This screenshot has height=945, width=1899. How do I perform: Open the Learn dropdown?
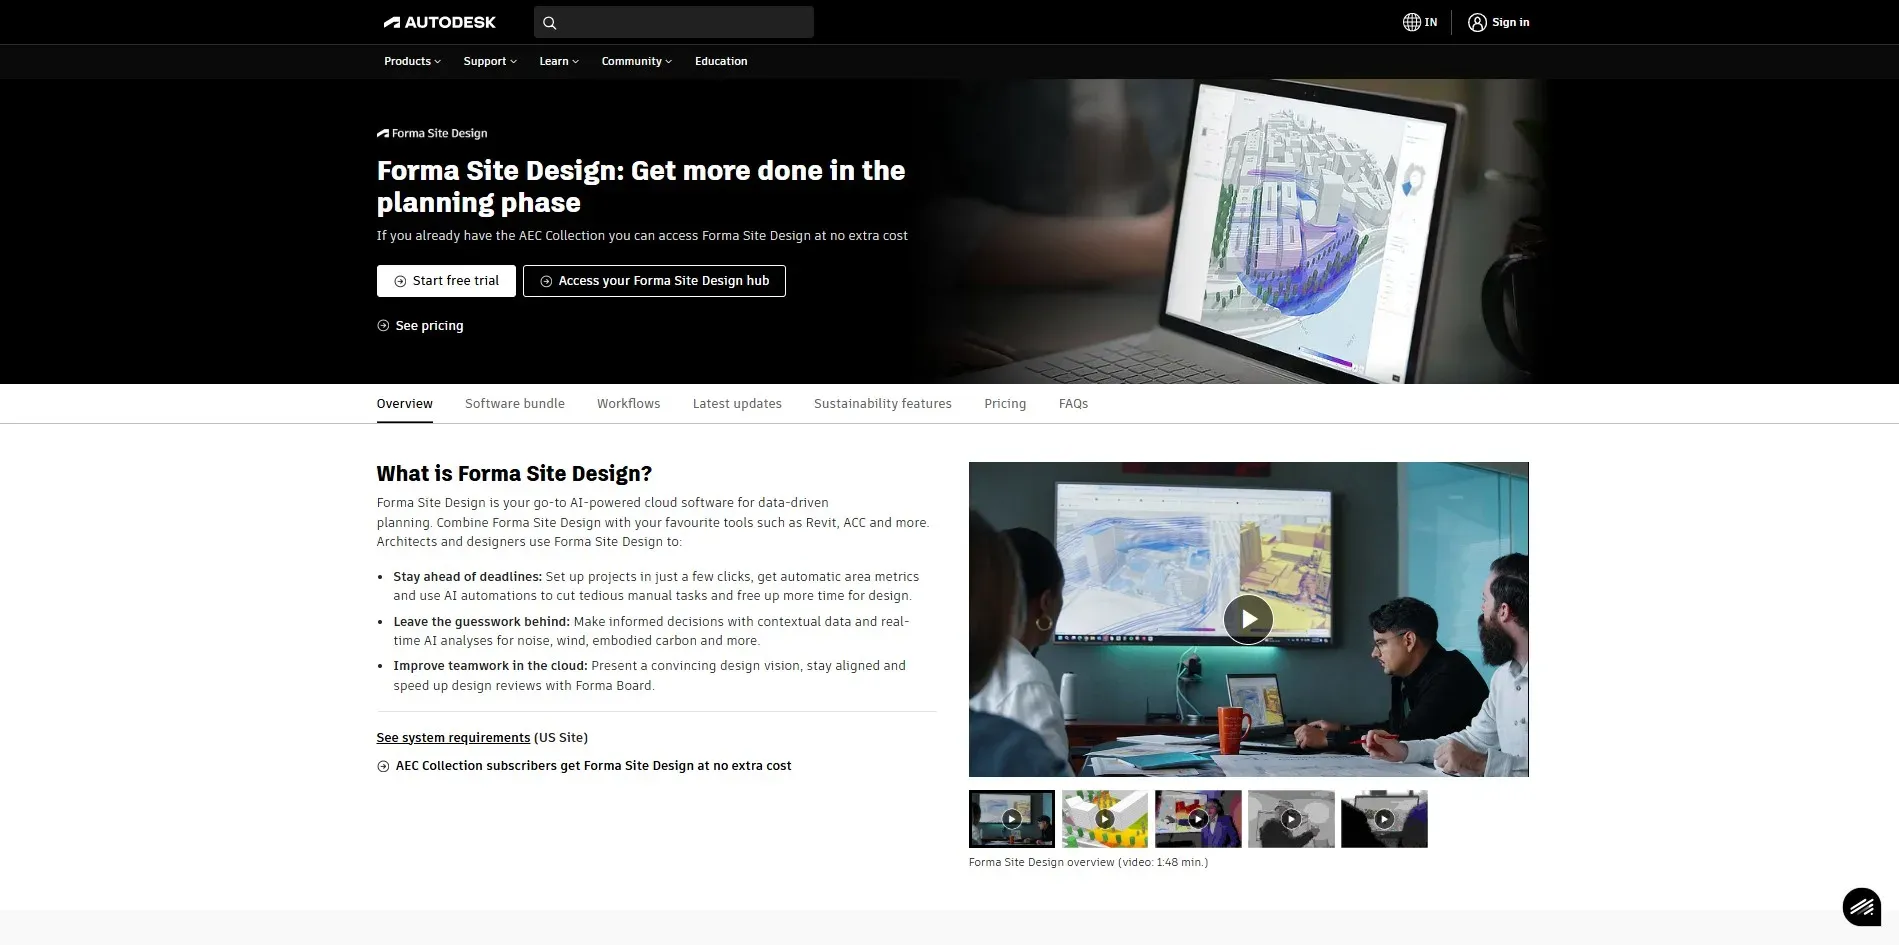click(x=557, y=61)
